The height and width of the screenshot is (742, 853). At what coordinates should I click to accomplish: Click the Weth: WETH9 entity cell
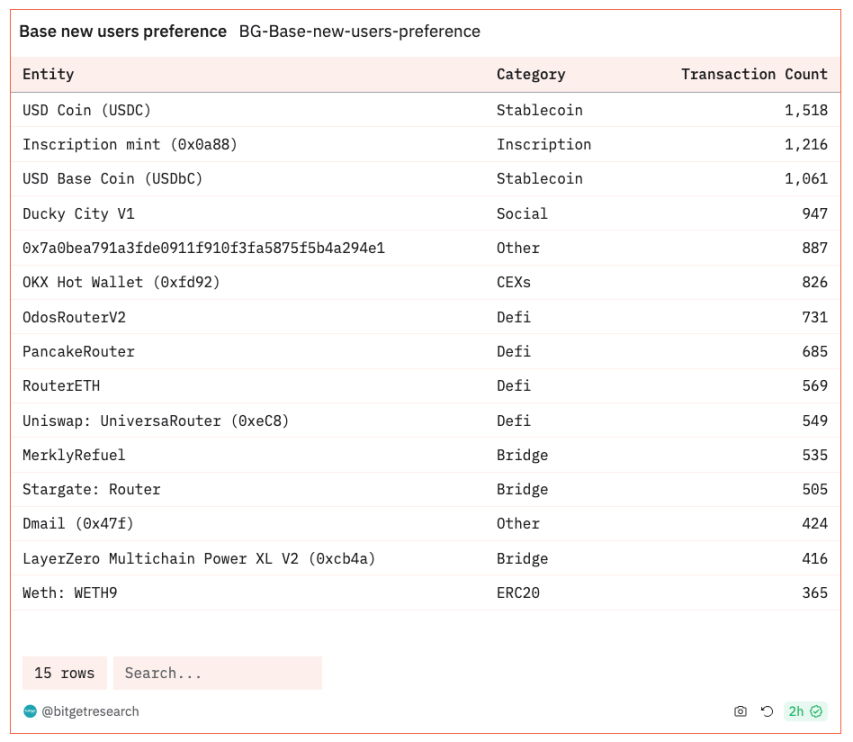70,592
